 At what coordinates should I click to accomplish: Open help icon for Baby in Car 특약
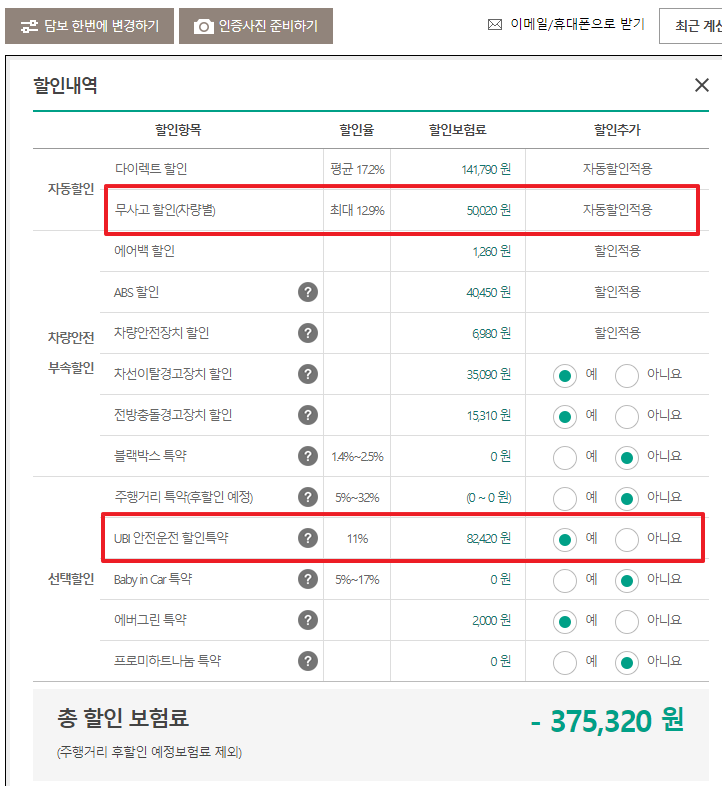coord(308,579)
